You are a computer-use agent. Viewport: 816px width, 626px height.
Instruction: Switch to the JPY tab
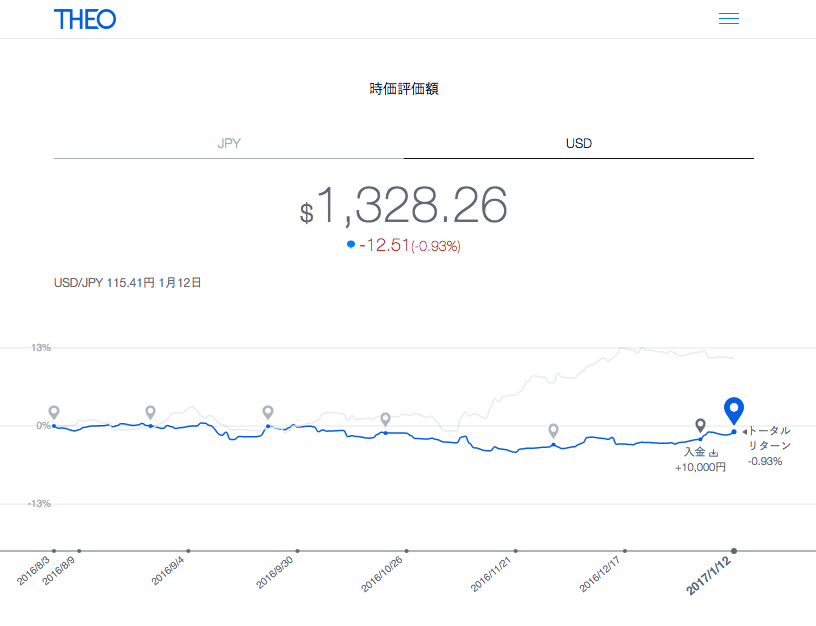[x=229, y=143]
